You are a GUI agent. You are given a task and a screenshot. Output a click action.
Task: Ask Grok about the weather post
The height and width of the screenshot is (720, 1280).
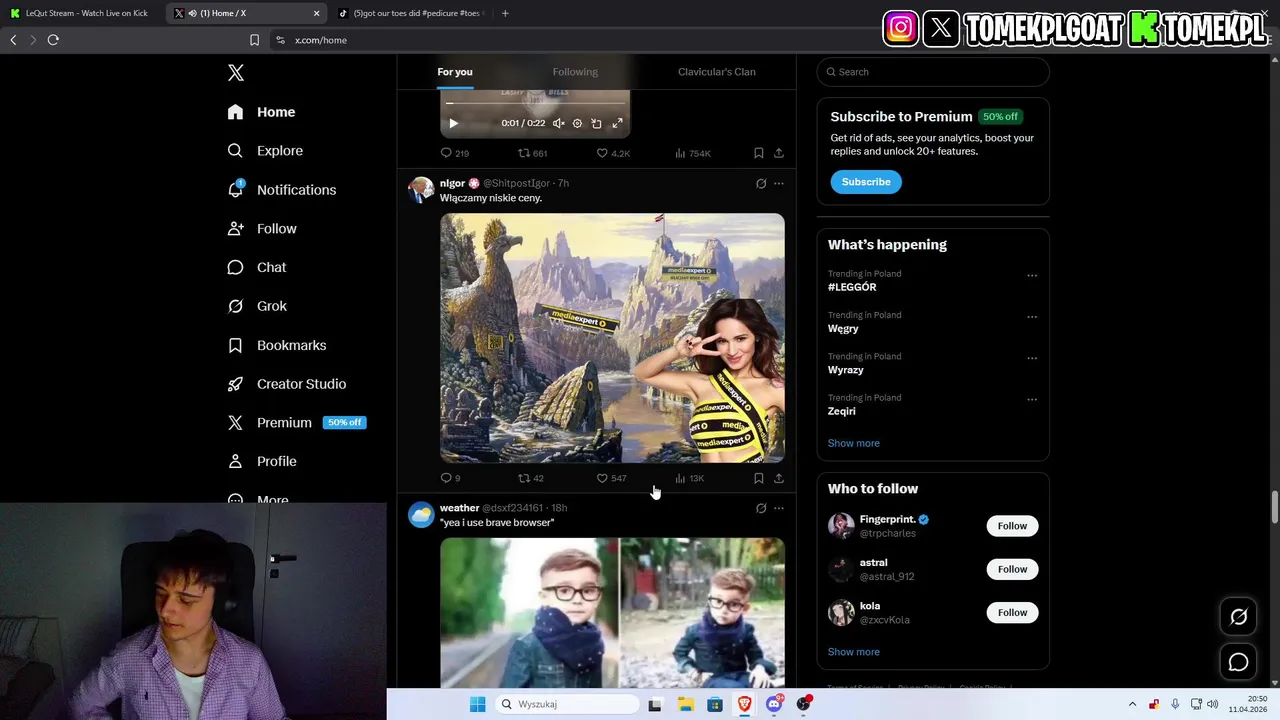pyautogui.click(x=761, y=508)
